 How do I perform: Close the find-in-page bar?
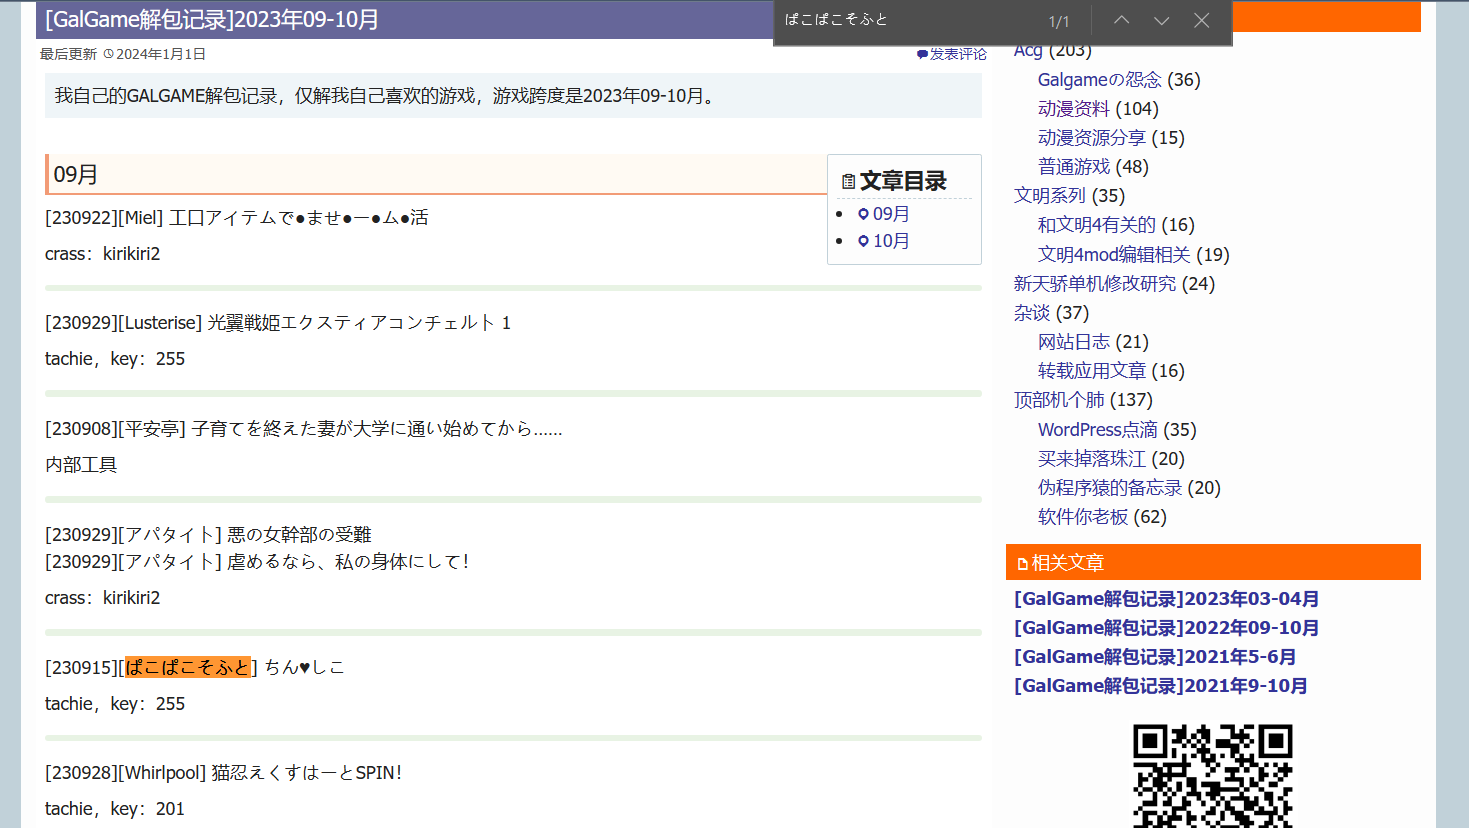(x=1202, y=20)
